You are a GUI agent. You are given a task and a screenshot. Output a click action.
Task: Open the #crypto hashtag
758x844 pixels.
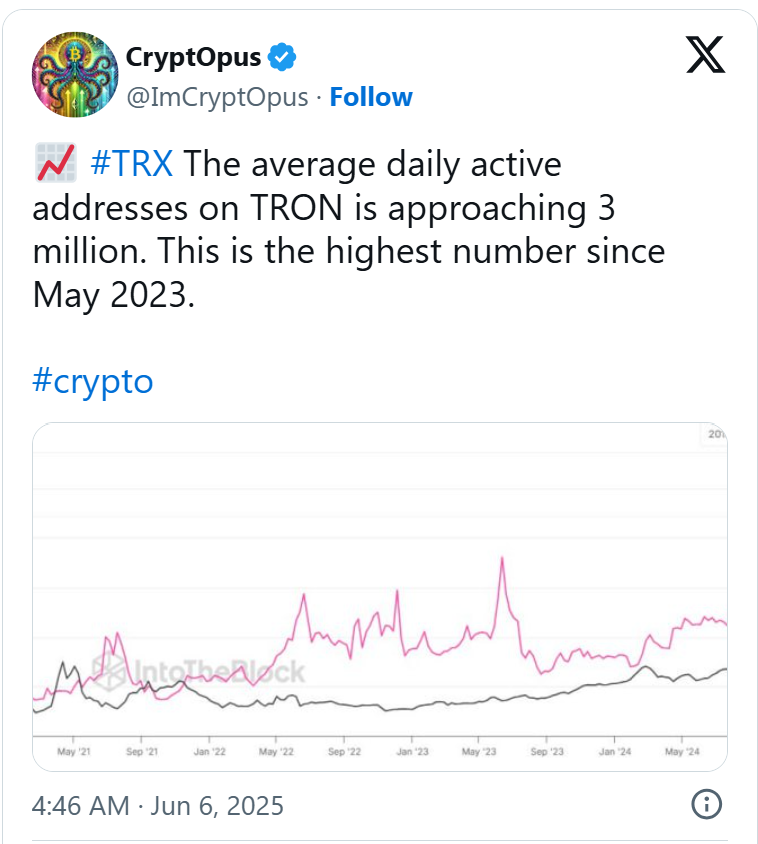pyautogui.click(x=93, y=382)
